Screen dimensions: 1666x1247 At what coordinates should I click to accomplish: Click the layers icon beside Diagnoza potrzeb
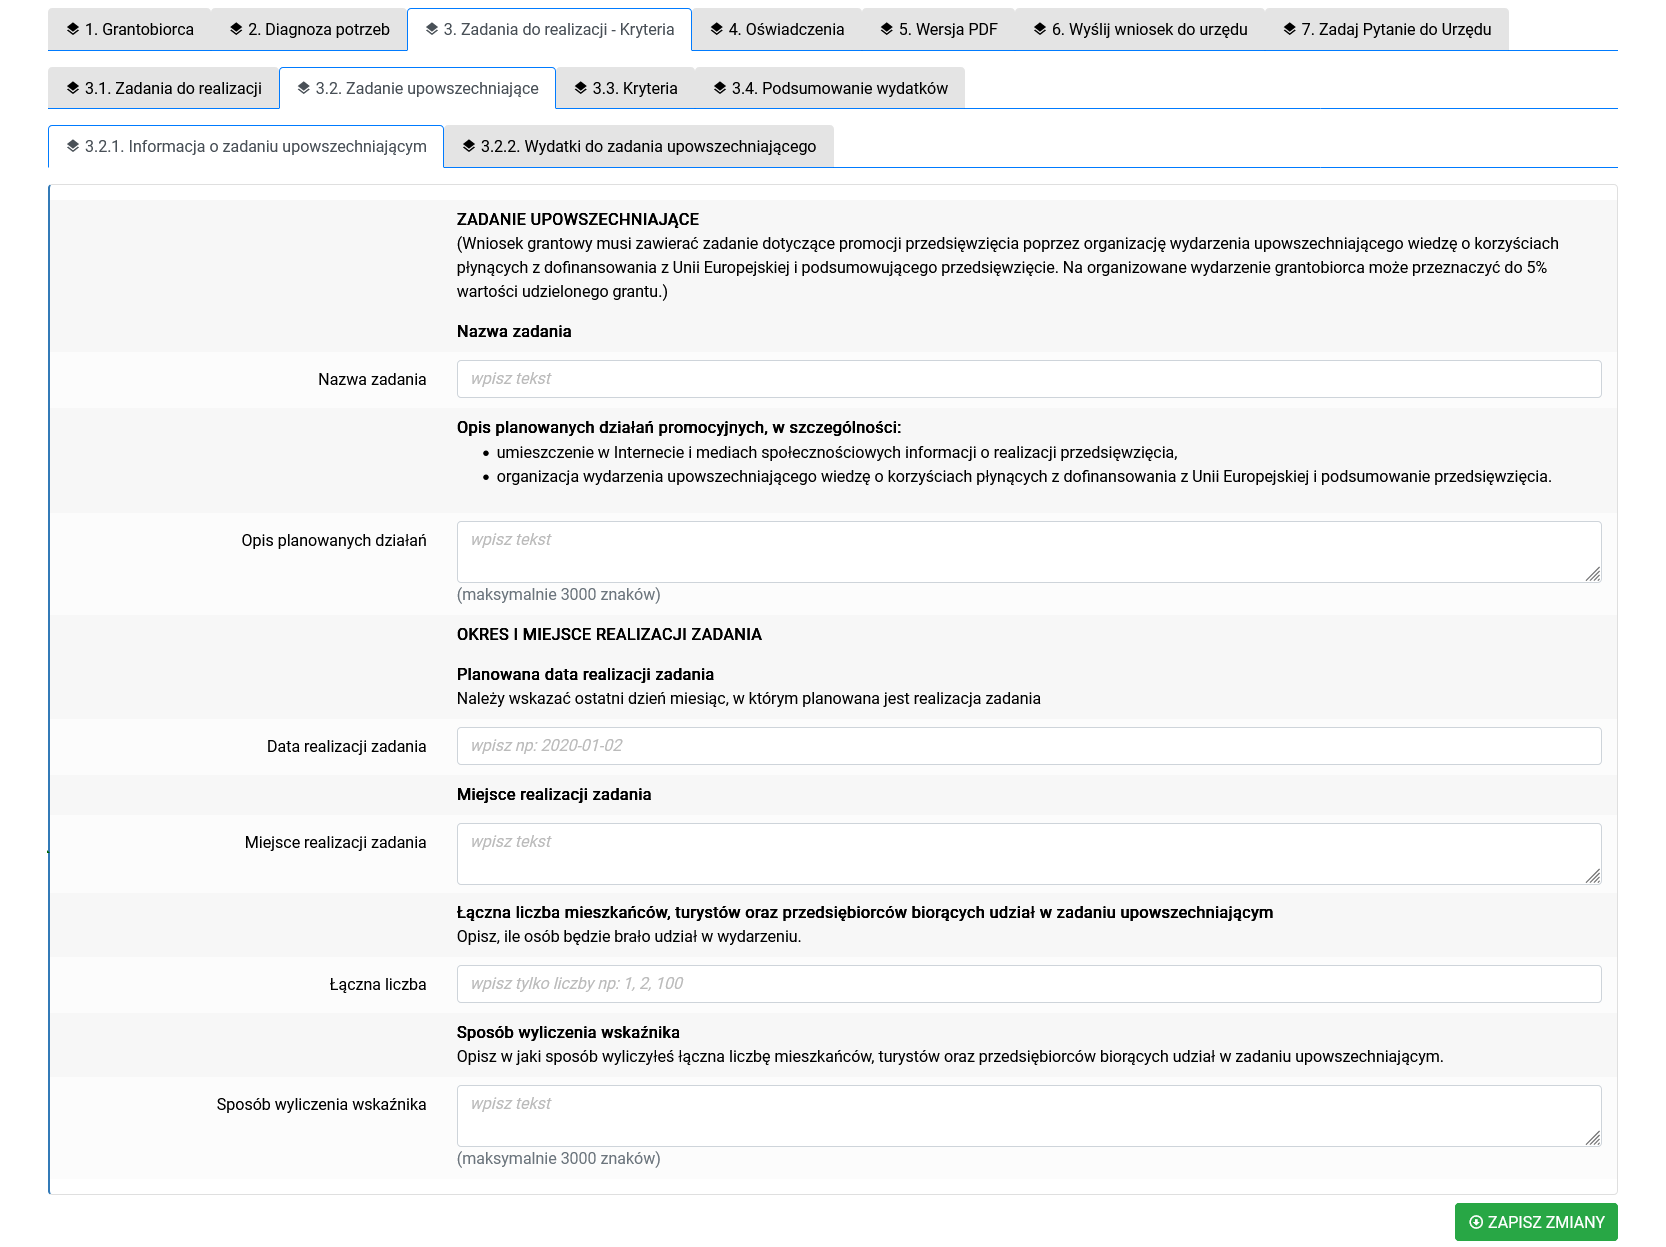click(236, 29)
